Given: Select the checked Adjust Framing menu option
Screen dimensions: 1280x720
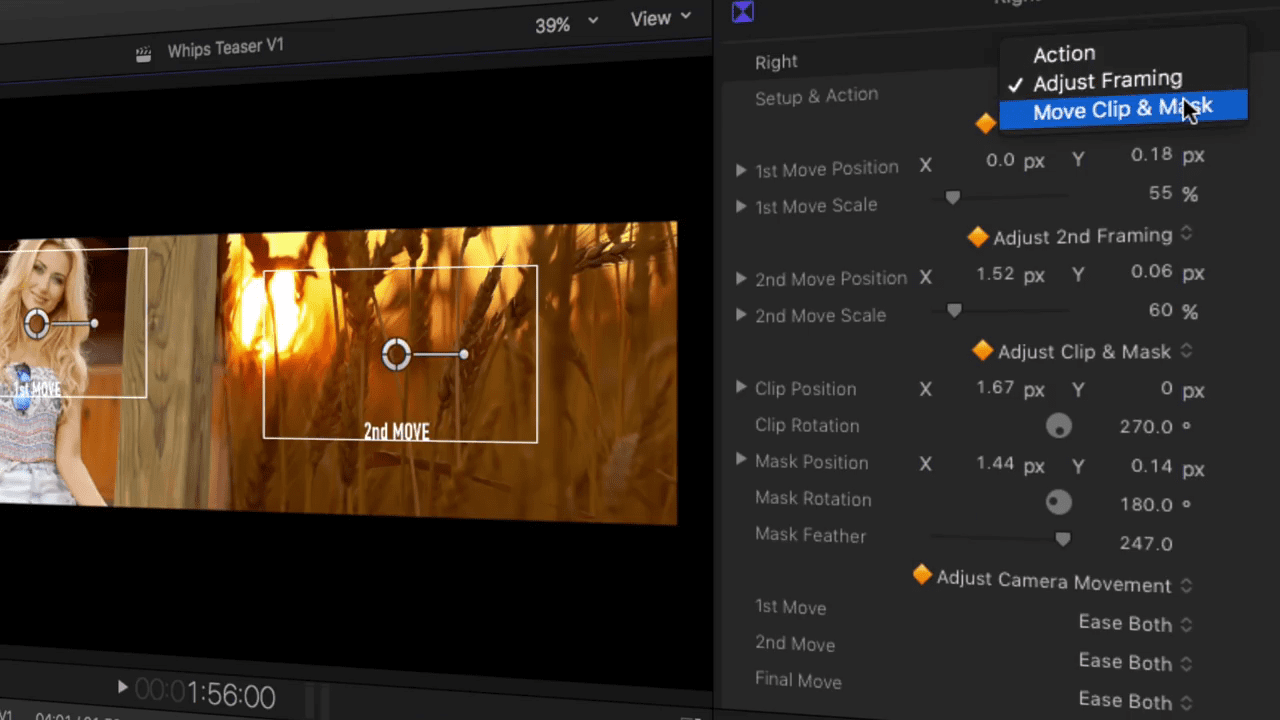Looking at the screenshot, I should coord(1107,81).
